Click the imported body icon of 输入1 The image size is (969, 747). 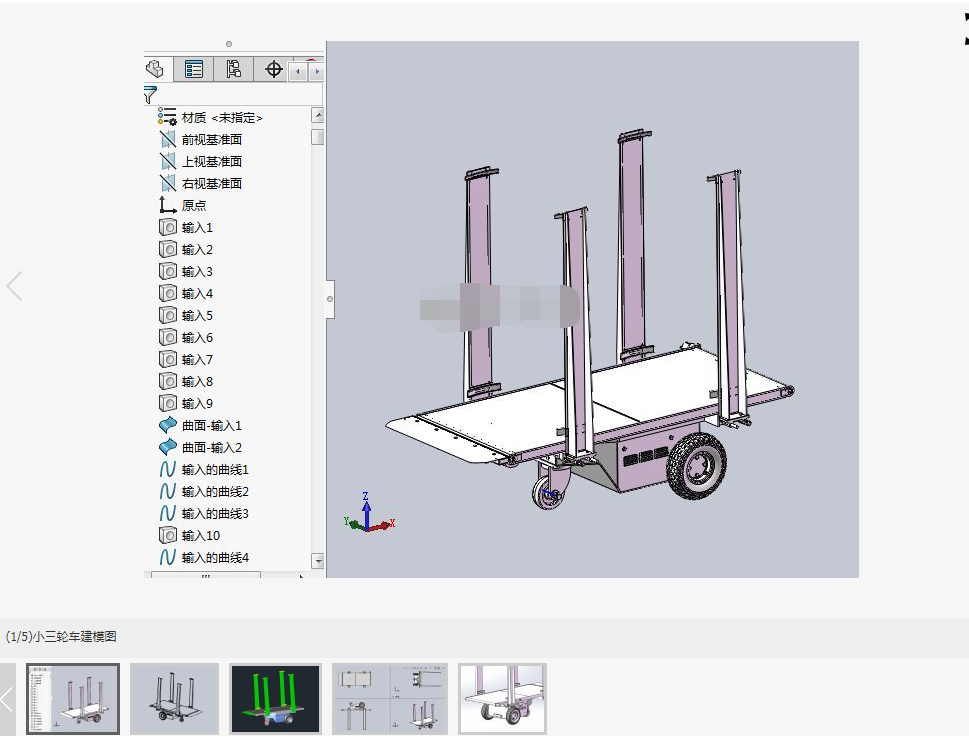(x=167, y=227)
